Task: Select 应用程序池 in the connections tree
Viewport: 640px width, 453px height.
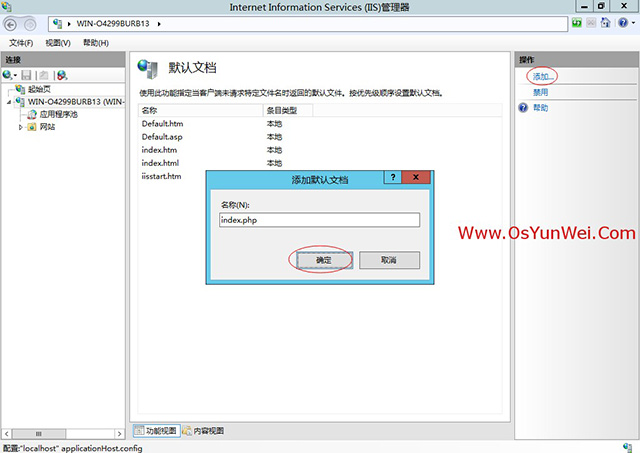Action: 57,114
